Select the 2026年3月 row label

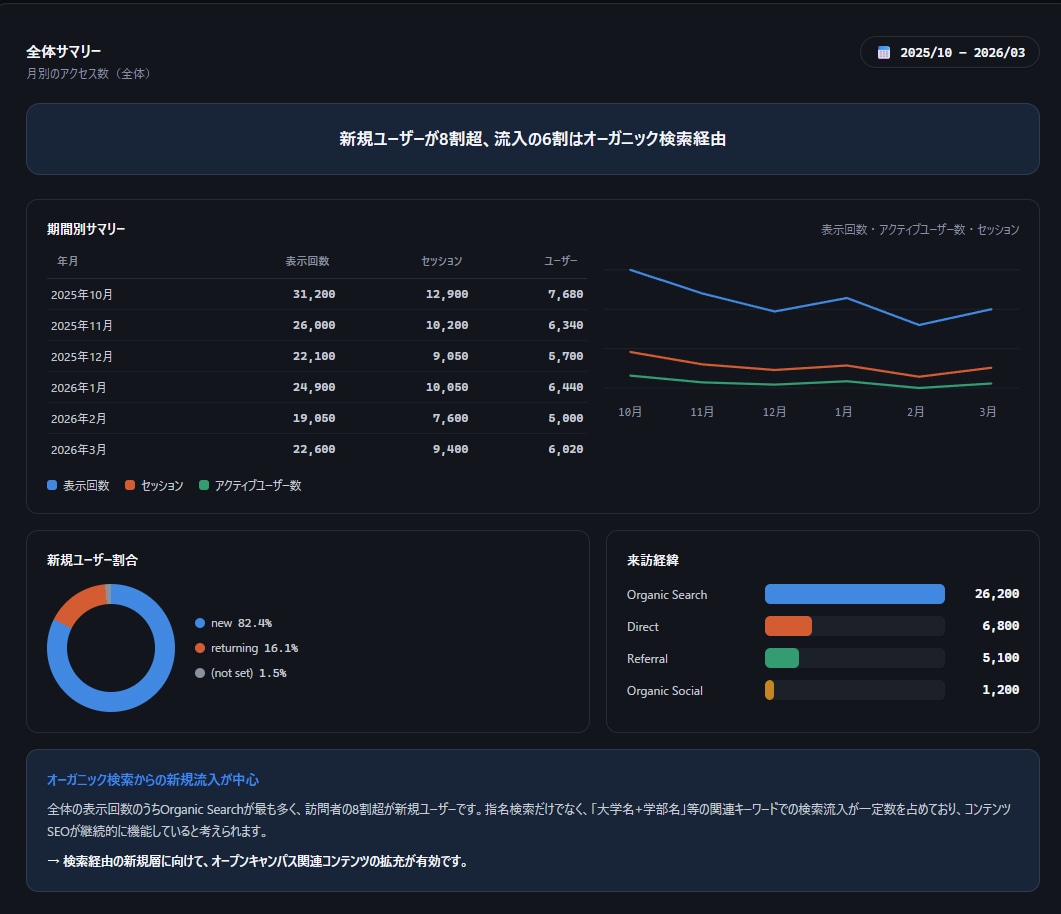pyautogui.click(x=78, y=450)
